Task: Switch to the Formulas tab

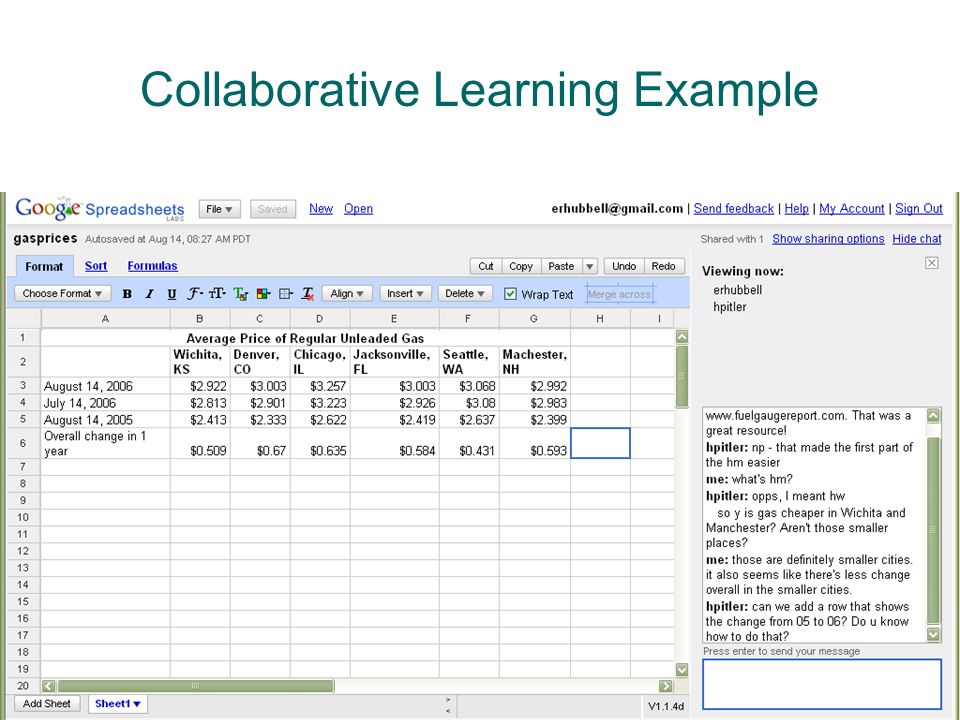Action: [x=152, y=266]
